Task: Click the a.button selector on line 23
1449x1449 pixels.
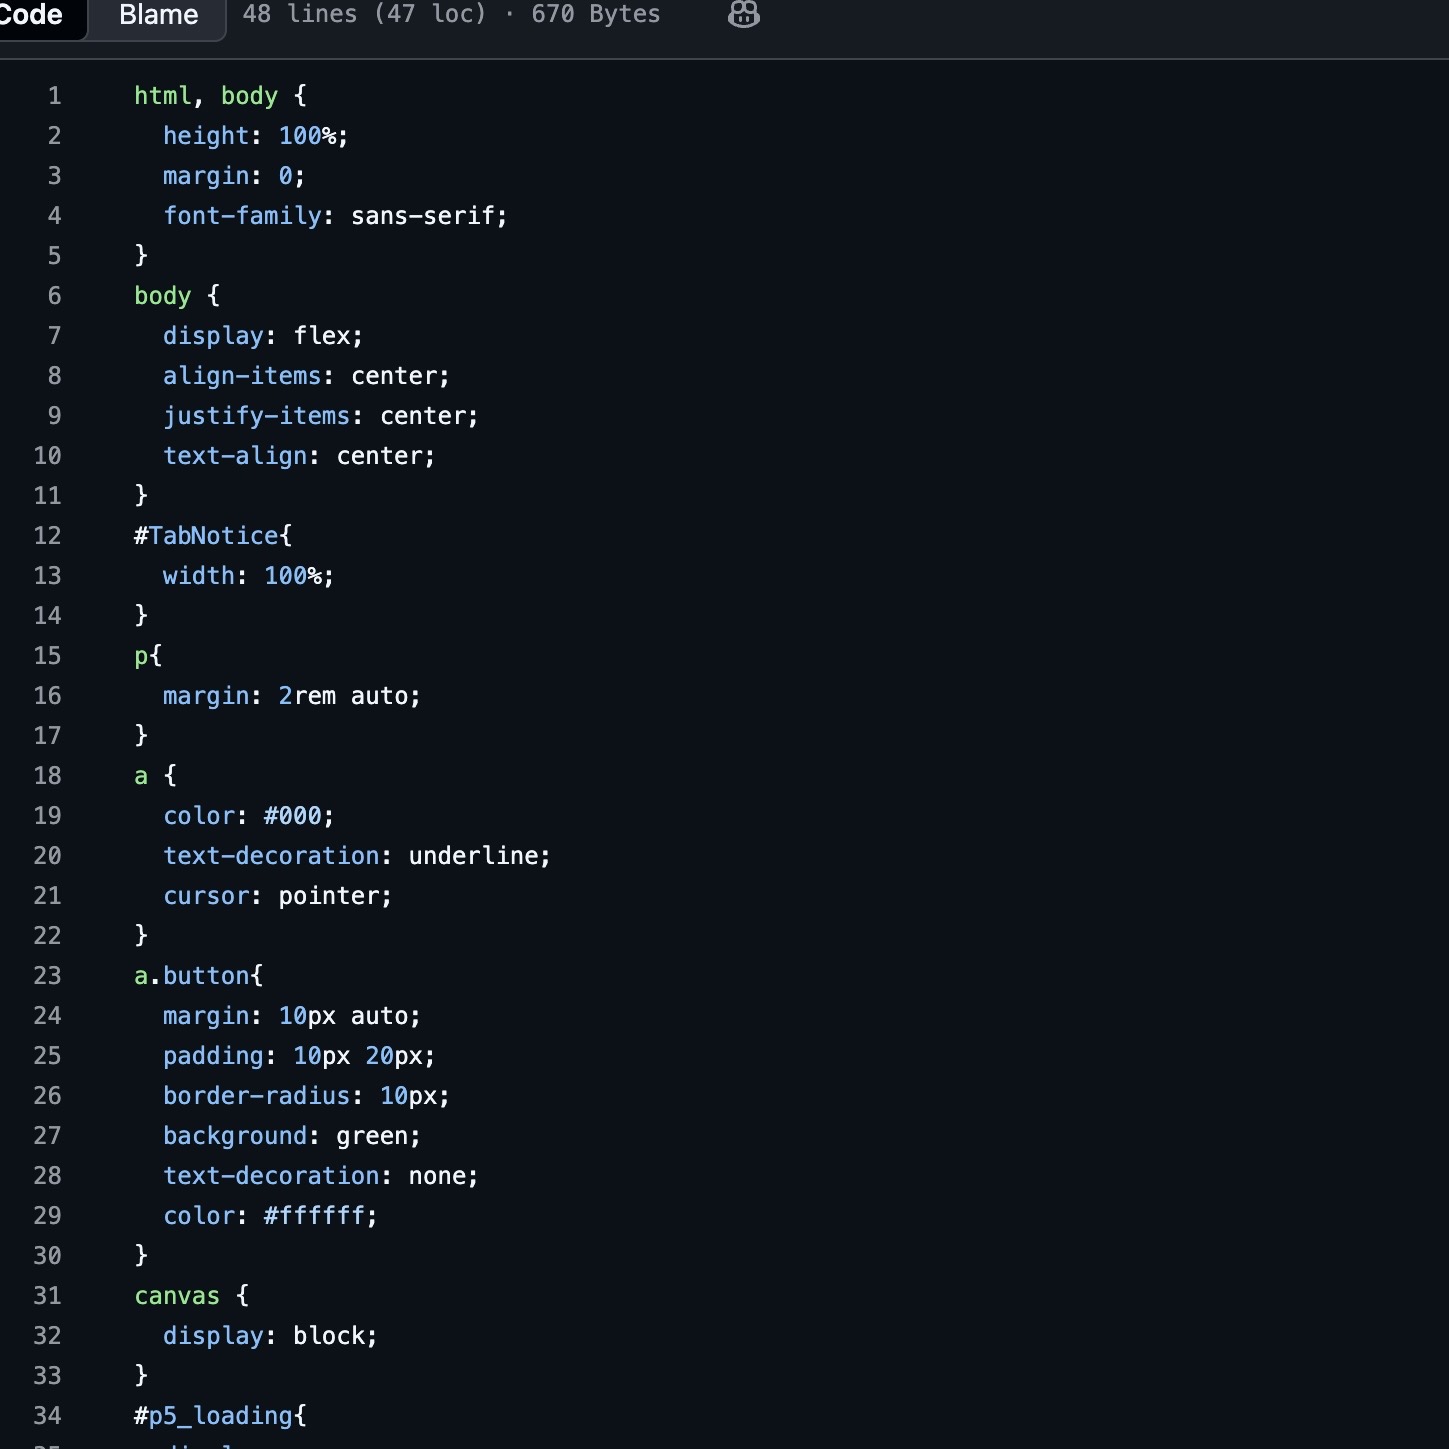Action: click(194, 975)
